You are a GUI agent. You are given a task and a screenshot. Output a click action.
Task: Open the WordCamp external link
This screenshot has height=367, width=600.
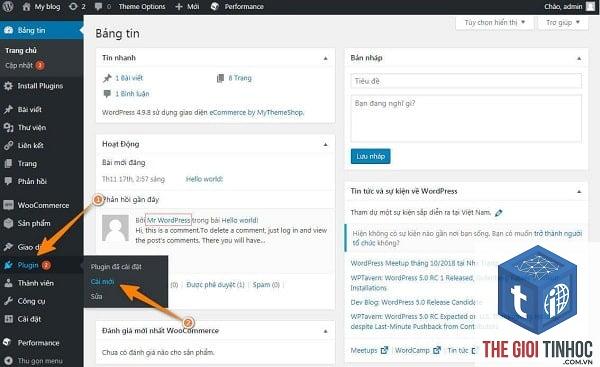click(417, 350)
